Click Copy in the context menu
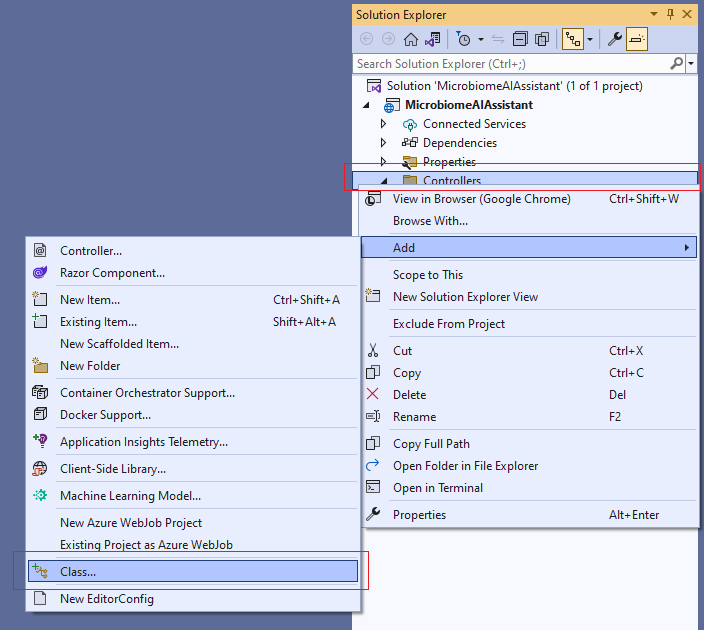The width and height of the screenshot is (704, 630). 529,373
